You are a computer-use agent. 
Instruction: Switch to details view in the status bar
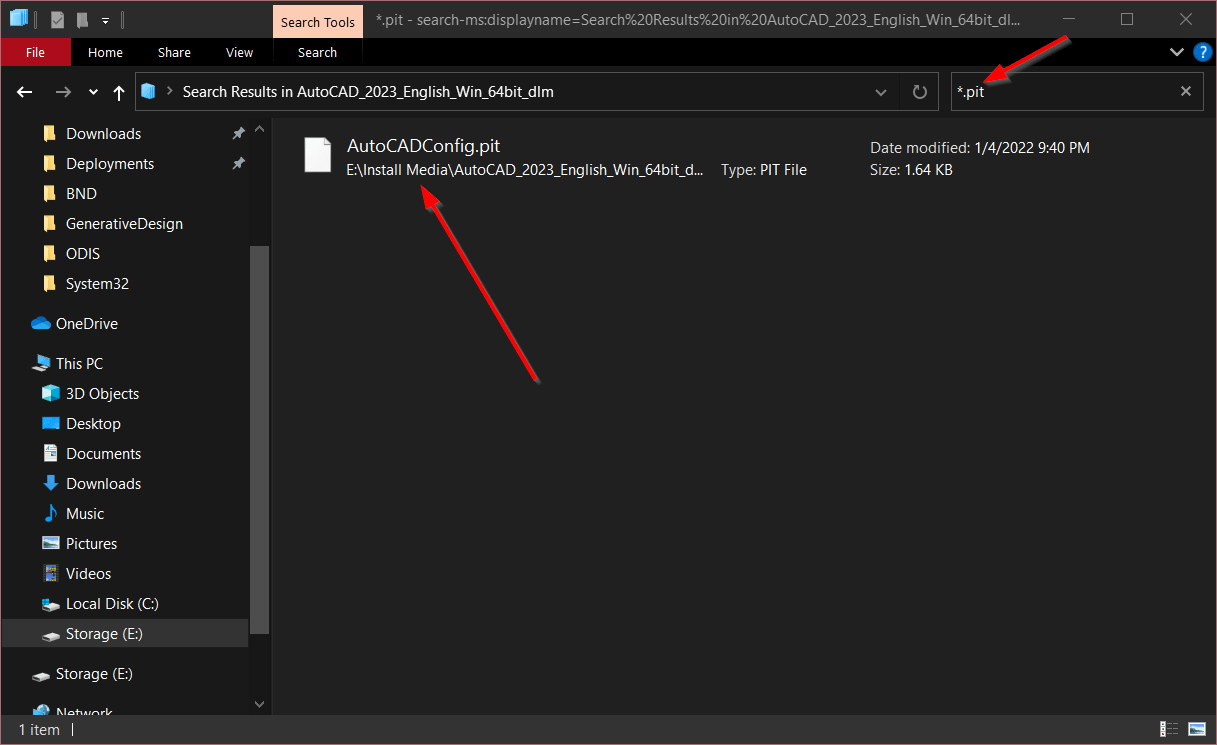(x=1168, y=729)
